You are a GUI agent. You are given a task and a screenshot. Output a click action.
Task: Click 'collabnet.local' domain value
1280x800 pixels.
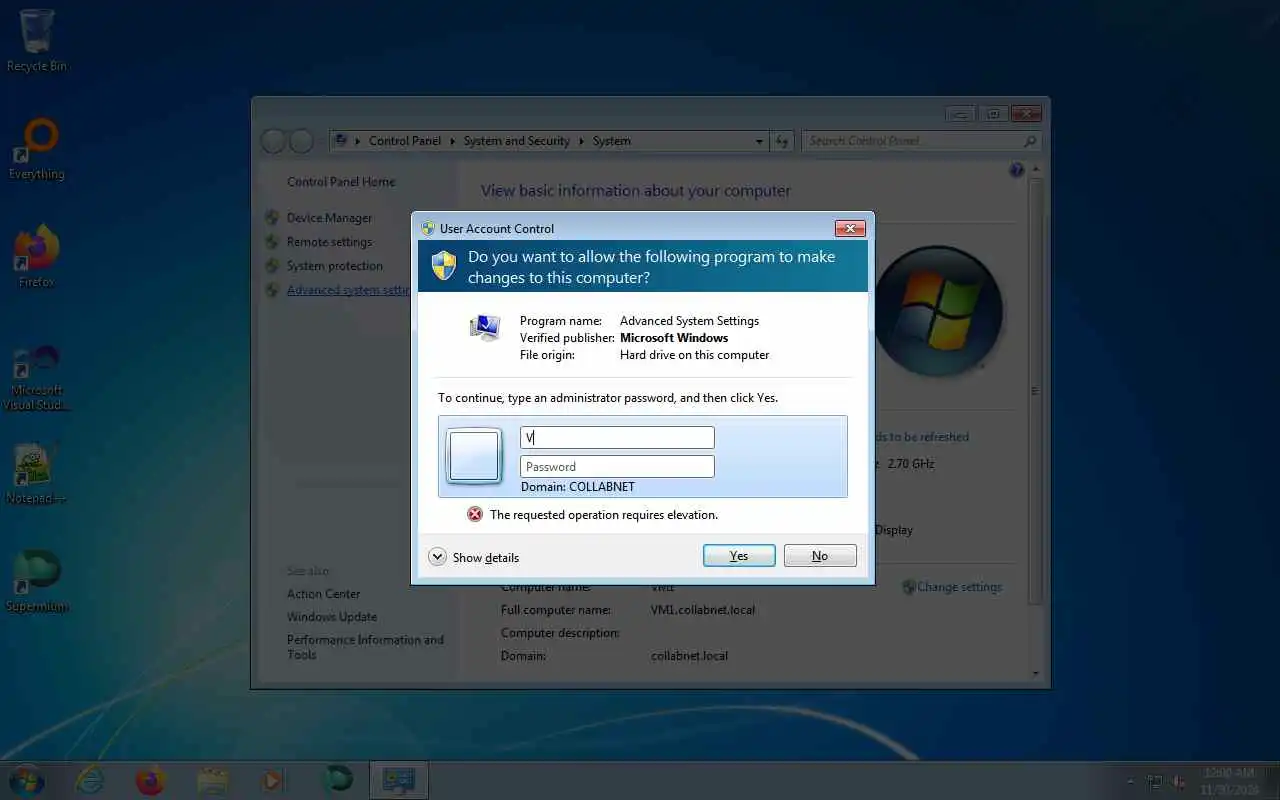pos(689,656)
